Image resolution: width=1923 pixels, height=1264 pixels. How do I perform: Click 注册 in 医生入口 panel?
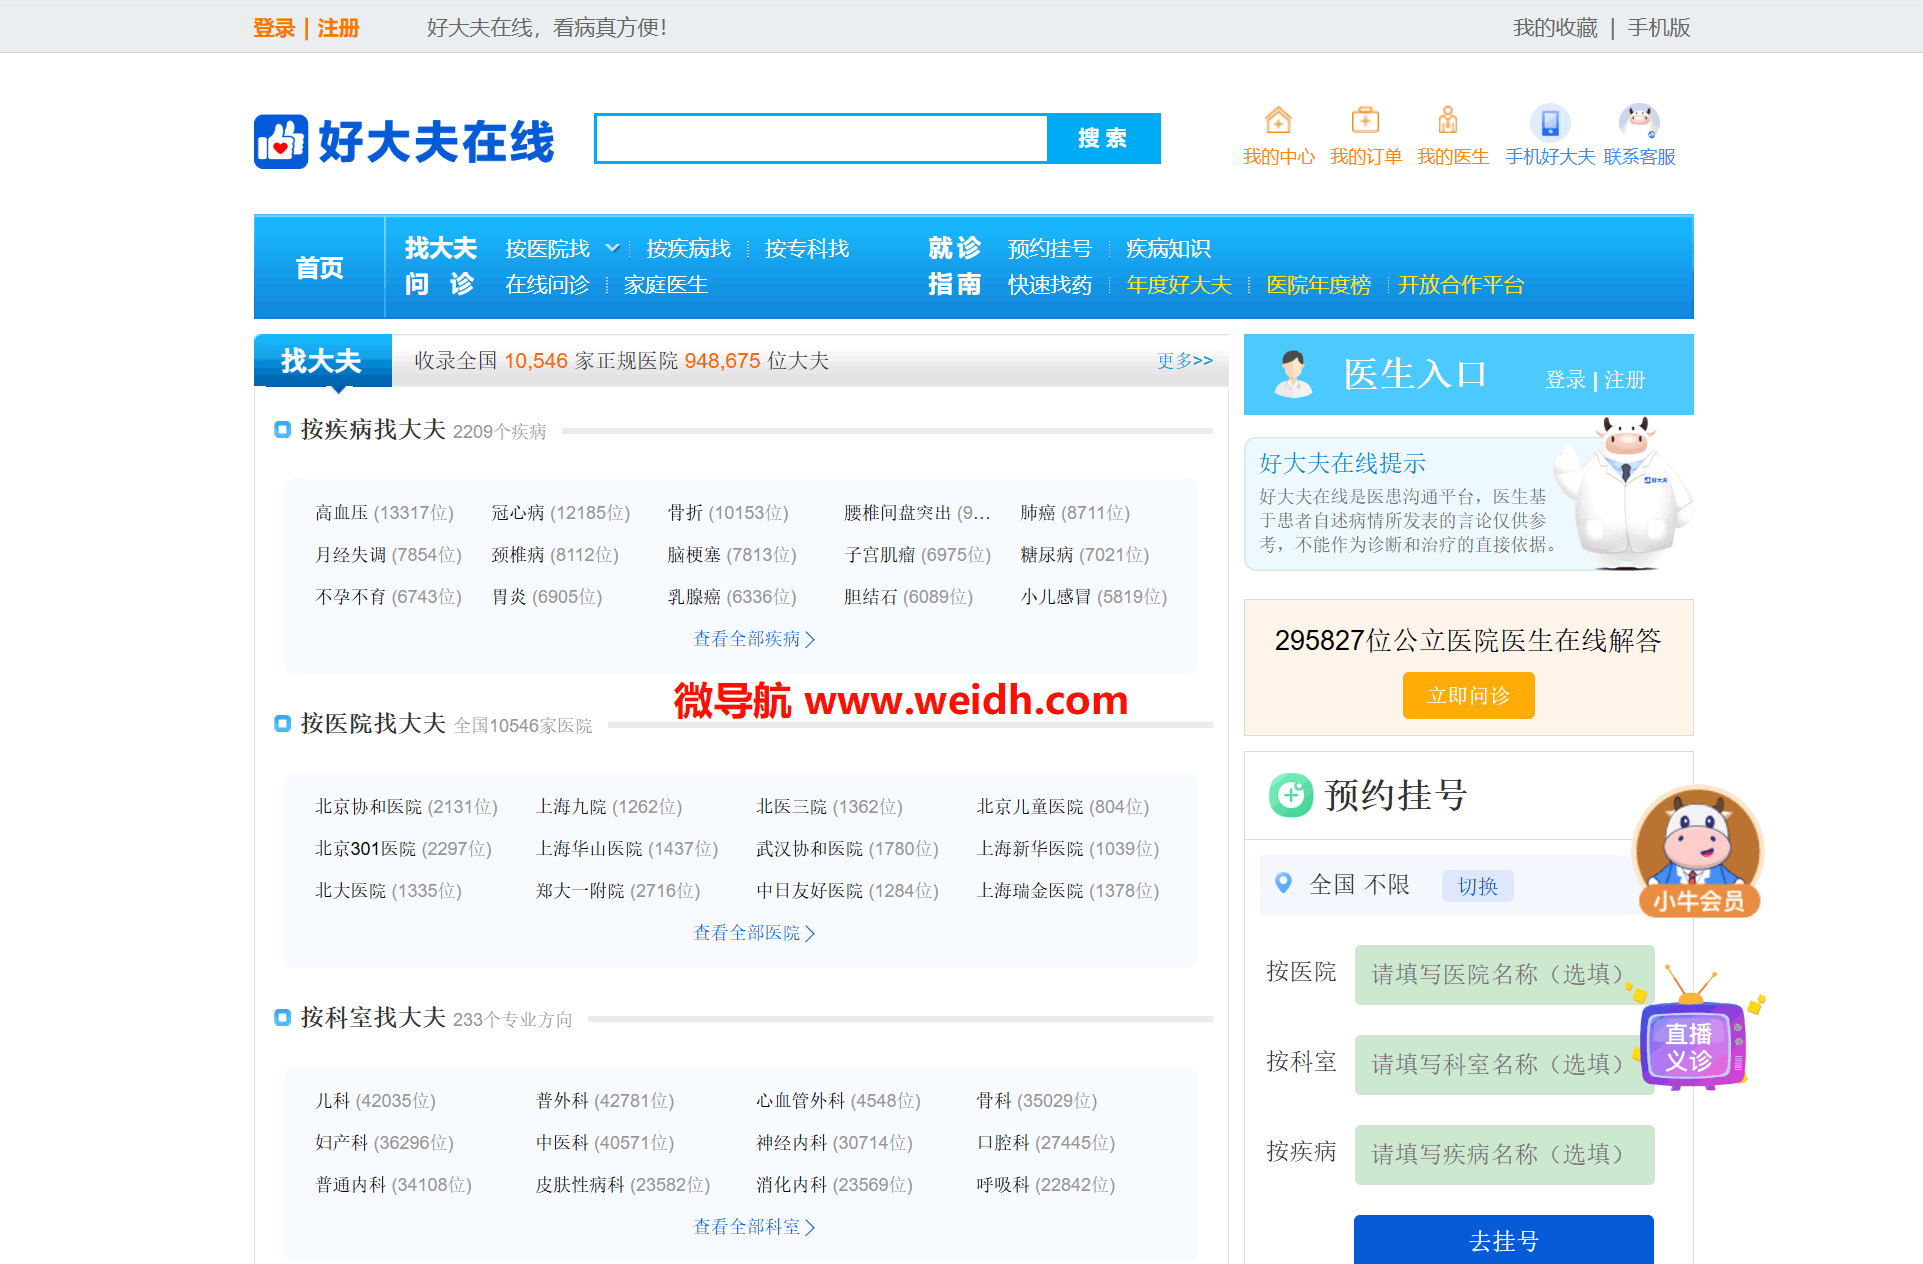tap(1625, 379)
